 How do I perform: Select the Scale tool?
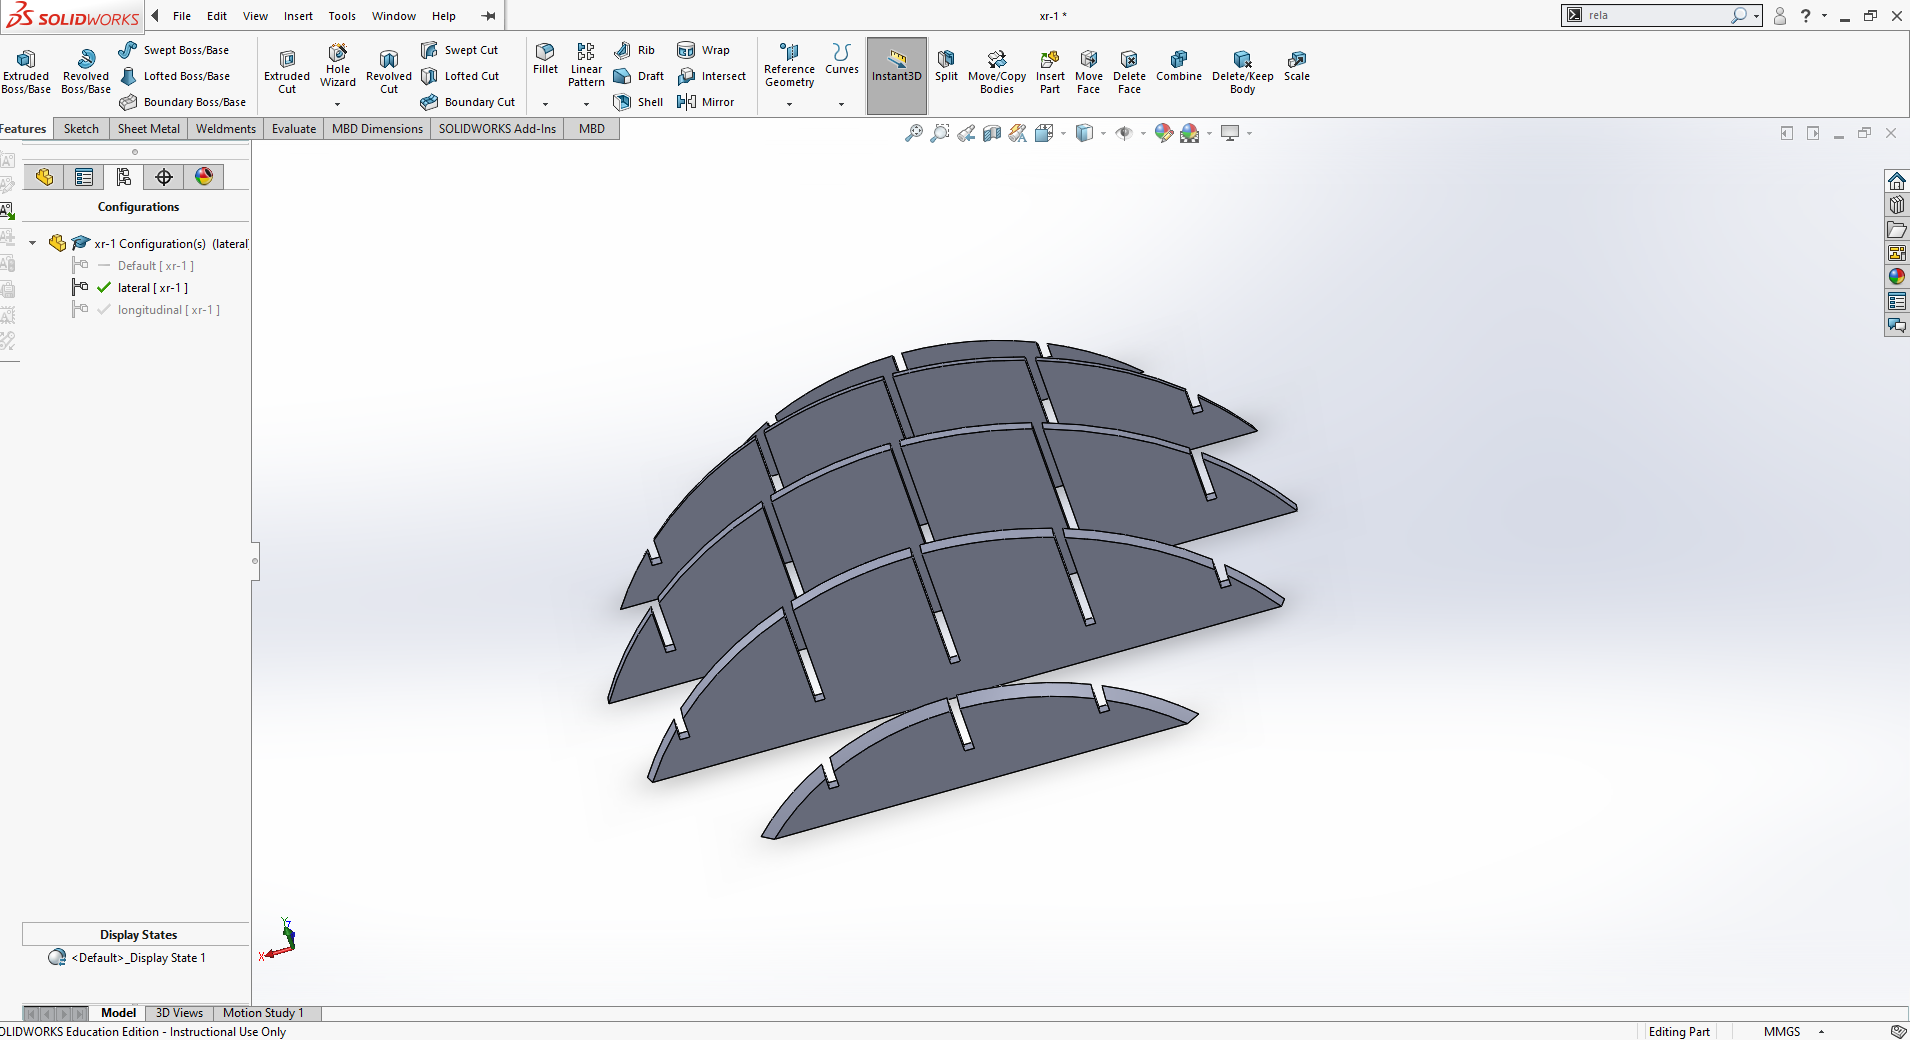[1297, 66]
